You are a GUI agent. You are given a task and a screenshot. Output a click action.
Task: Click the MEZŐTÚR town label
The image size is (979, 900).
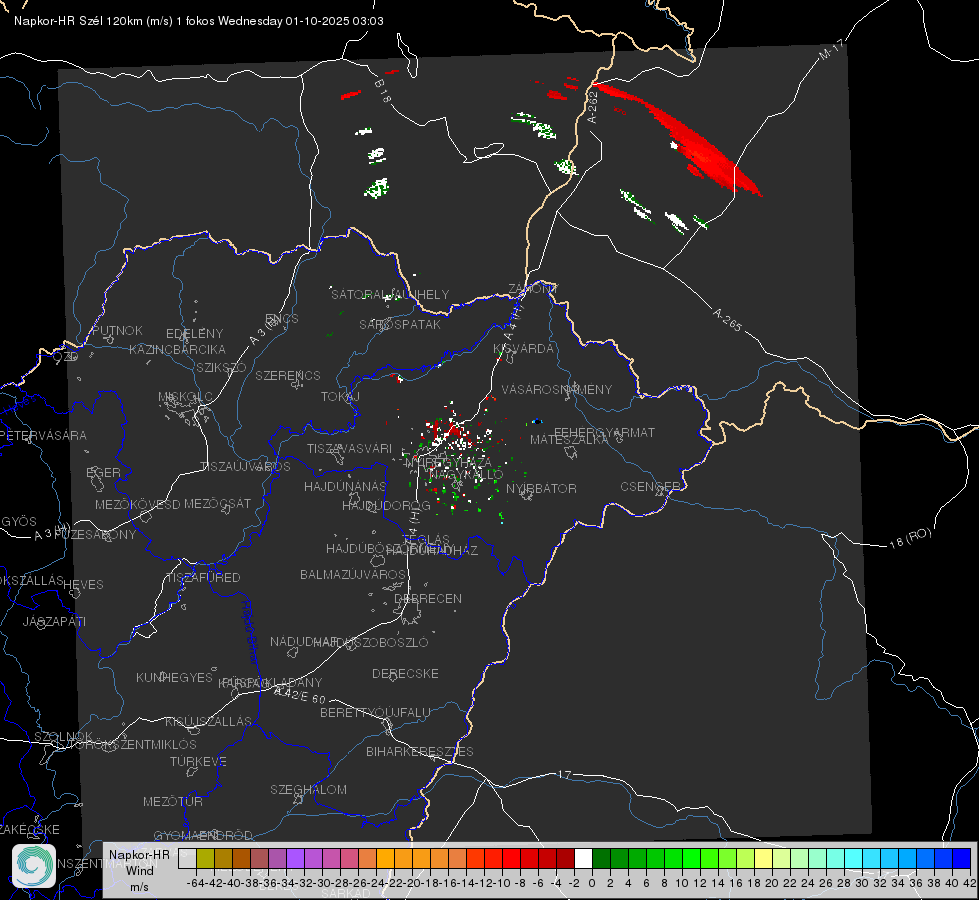pyautogui.click(x=172, y=802)
